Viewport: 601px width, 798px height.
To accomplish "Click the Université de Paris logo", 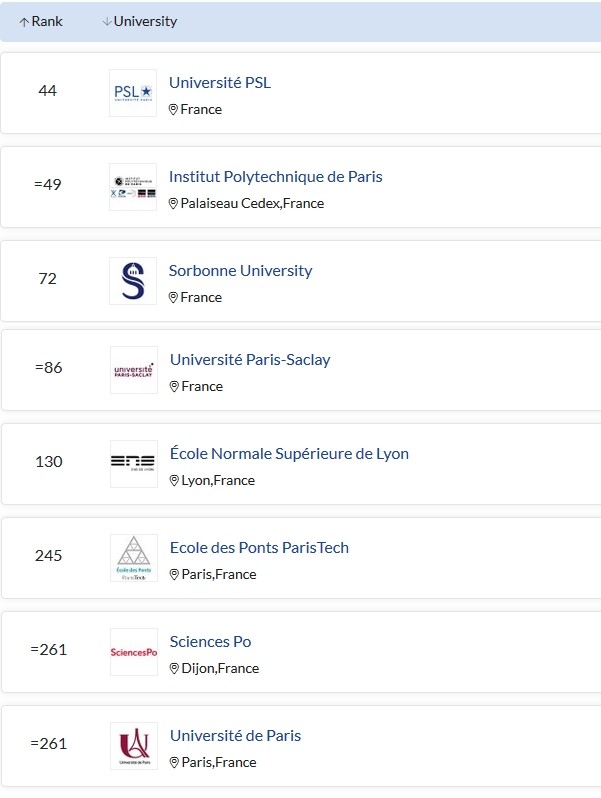I will [x=134, y=746].
